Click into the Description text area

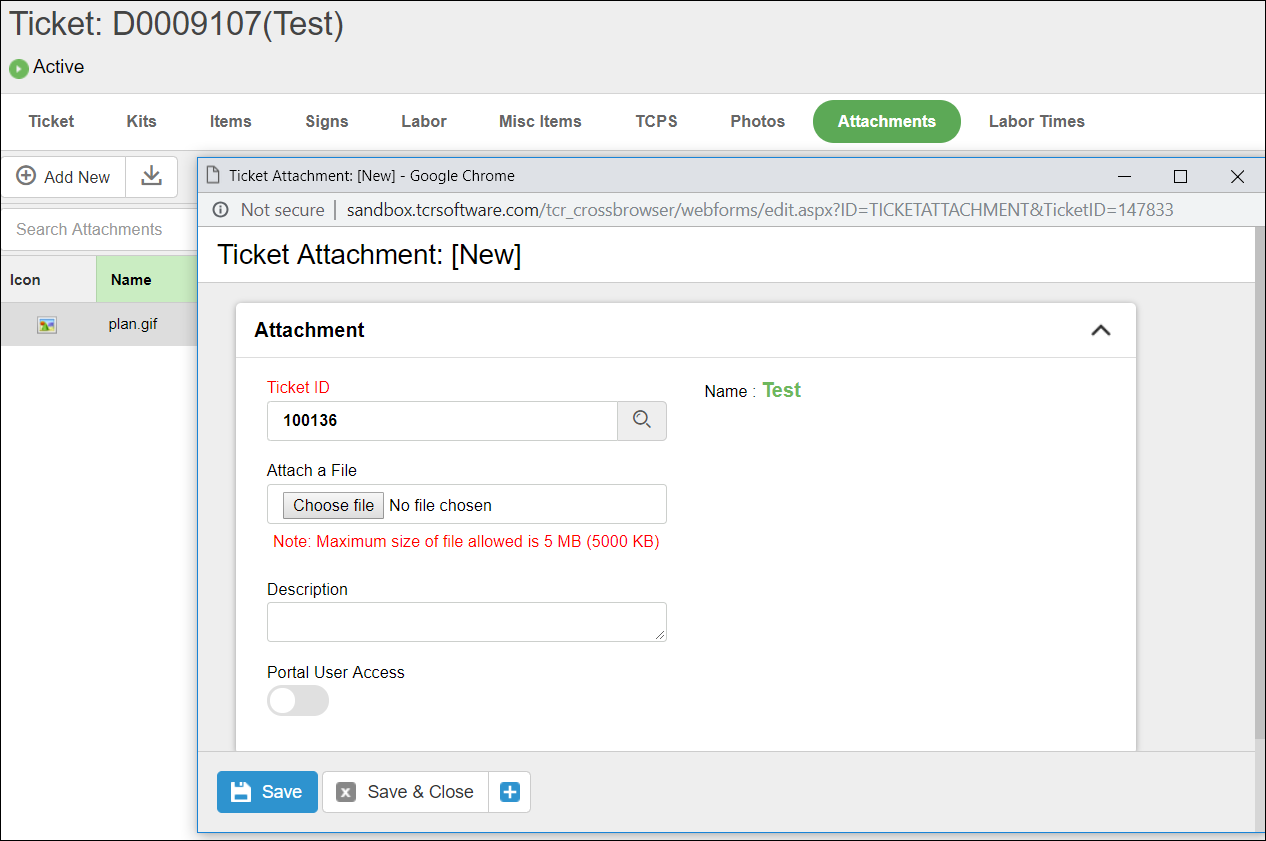466,621
